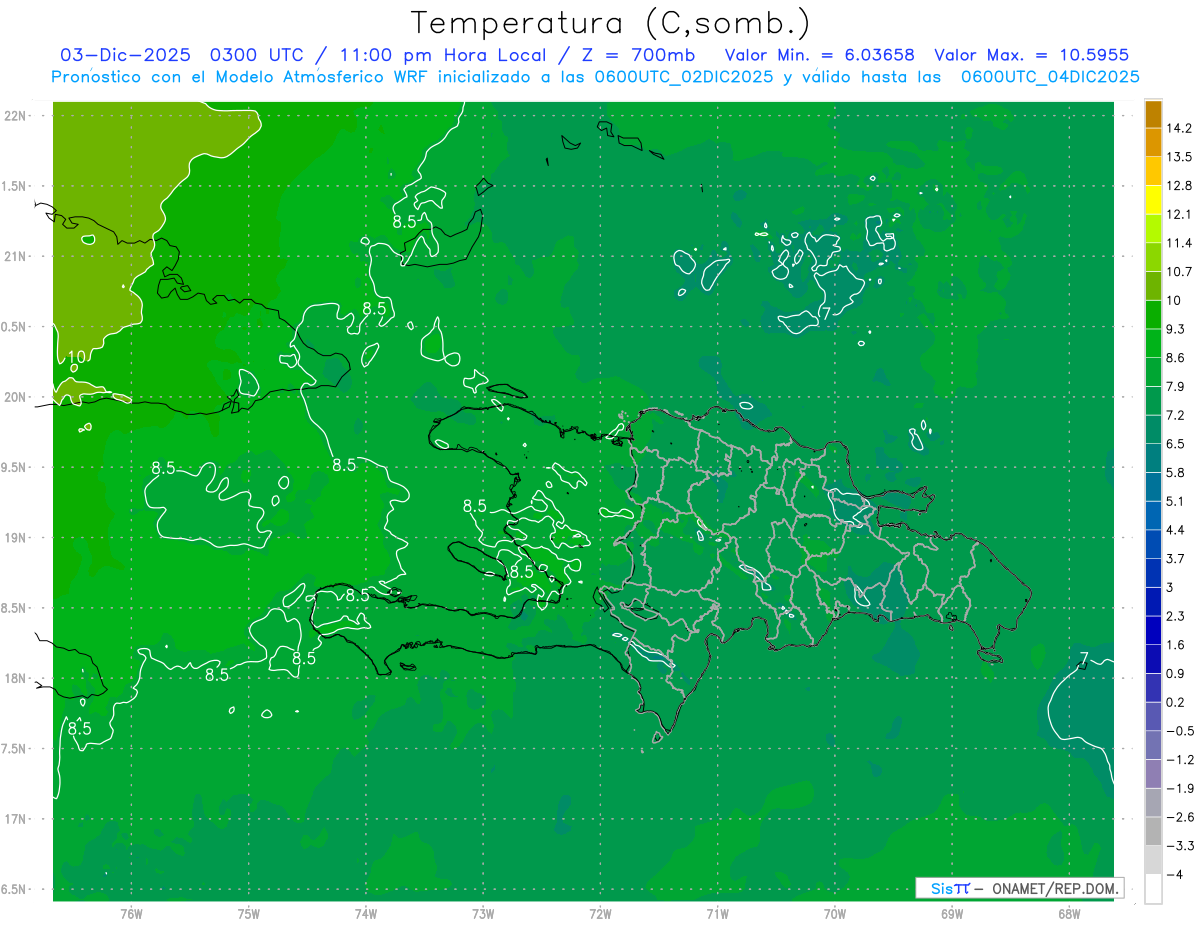Click latitude axis label "7.5N"
The width and height of the screenshot is (1200, 927).
point(14,750)
